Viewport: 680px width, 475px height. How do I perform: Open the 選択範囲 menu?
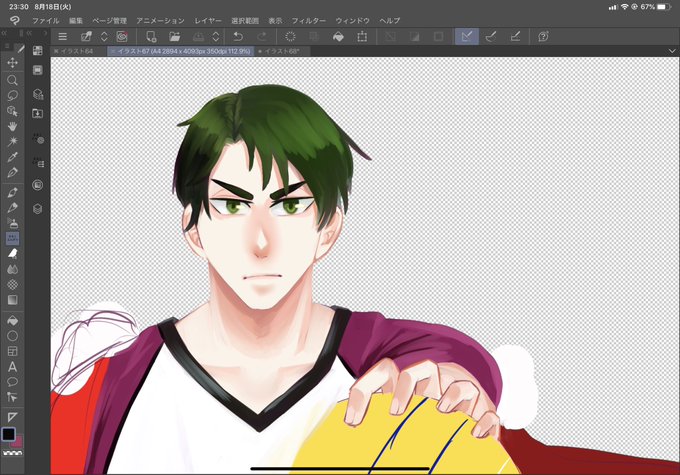245,20
